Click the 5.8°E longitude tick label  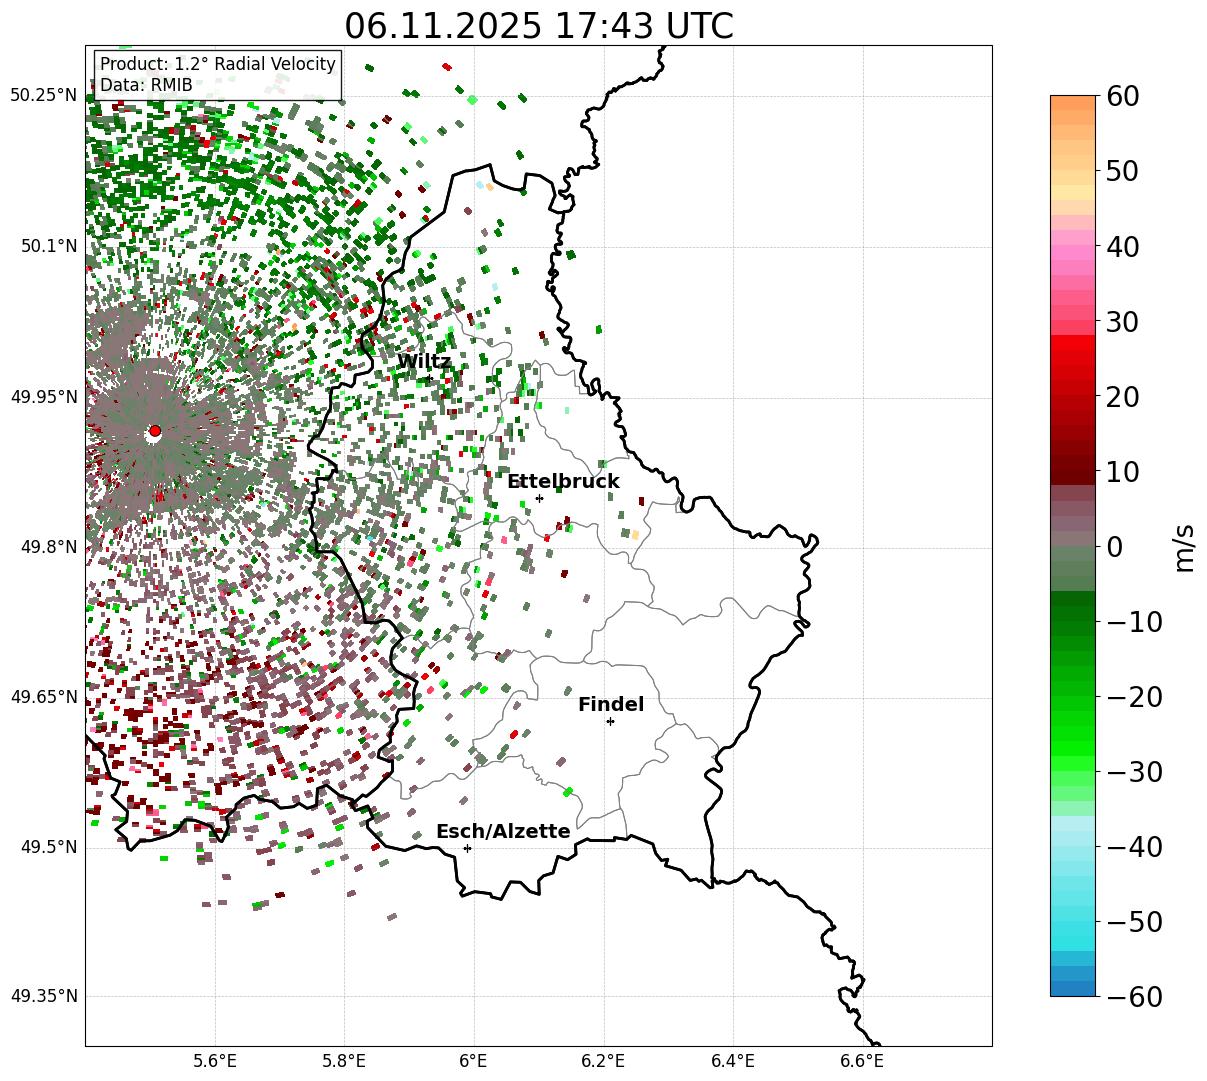point(344,1061)
